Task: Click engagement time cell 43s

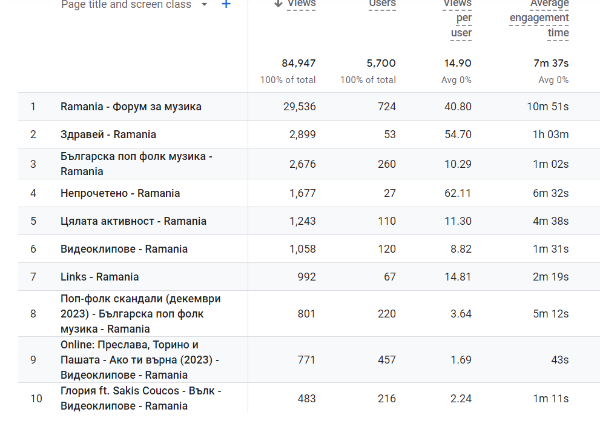Action: [x=559, y=360]
